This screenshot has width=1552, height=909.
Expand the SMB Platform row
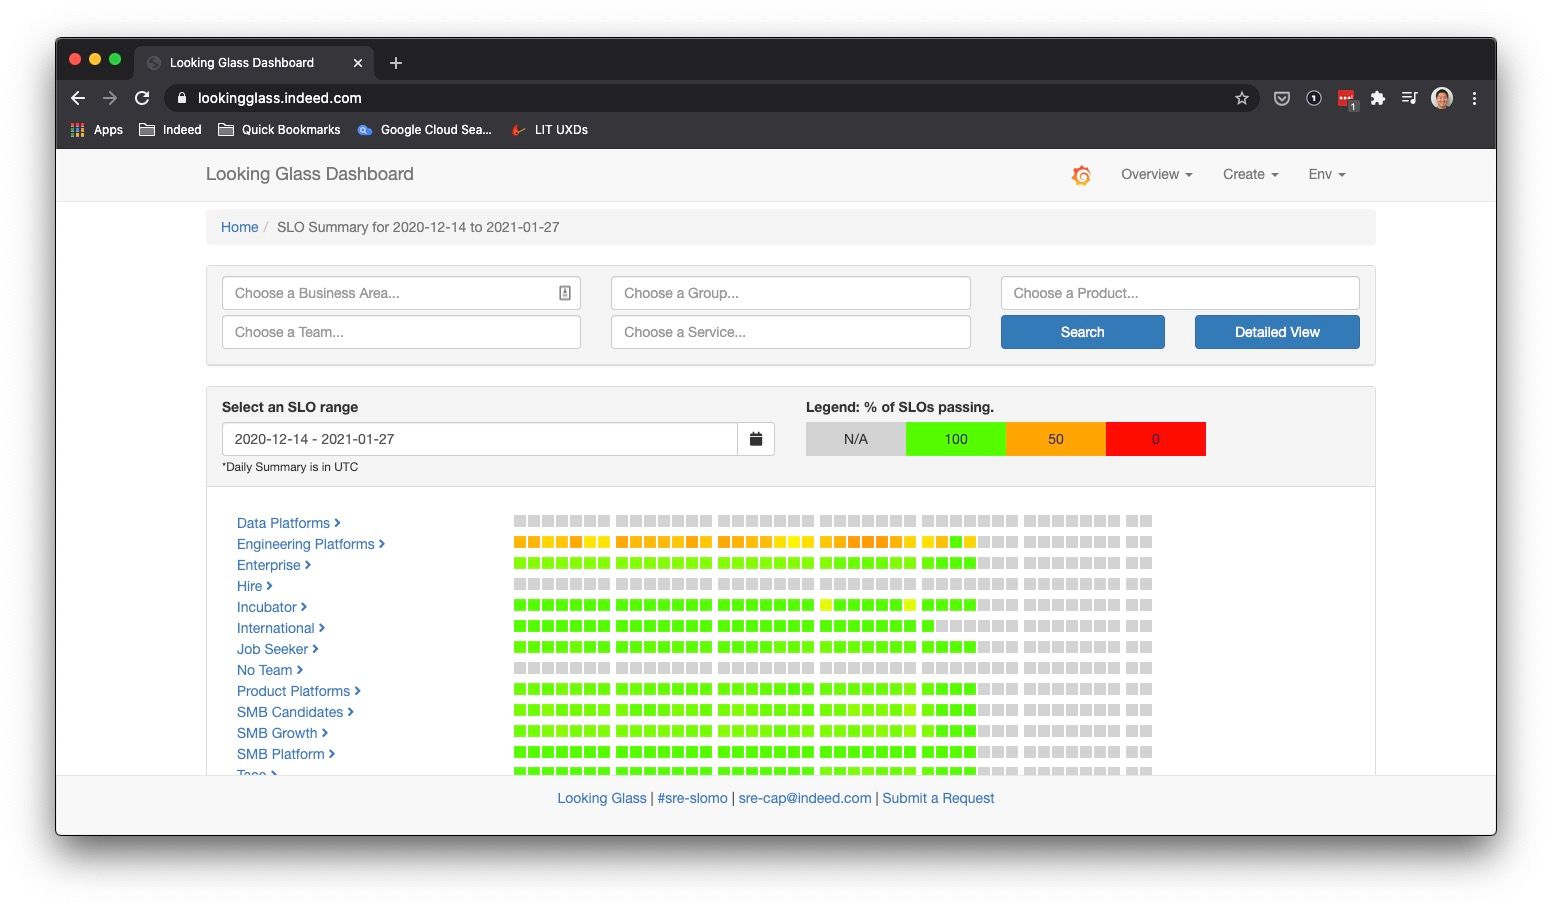pyautogui.click(x=286, y=754)
